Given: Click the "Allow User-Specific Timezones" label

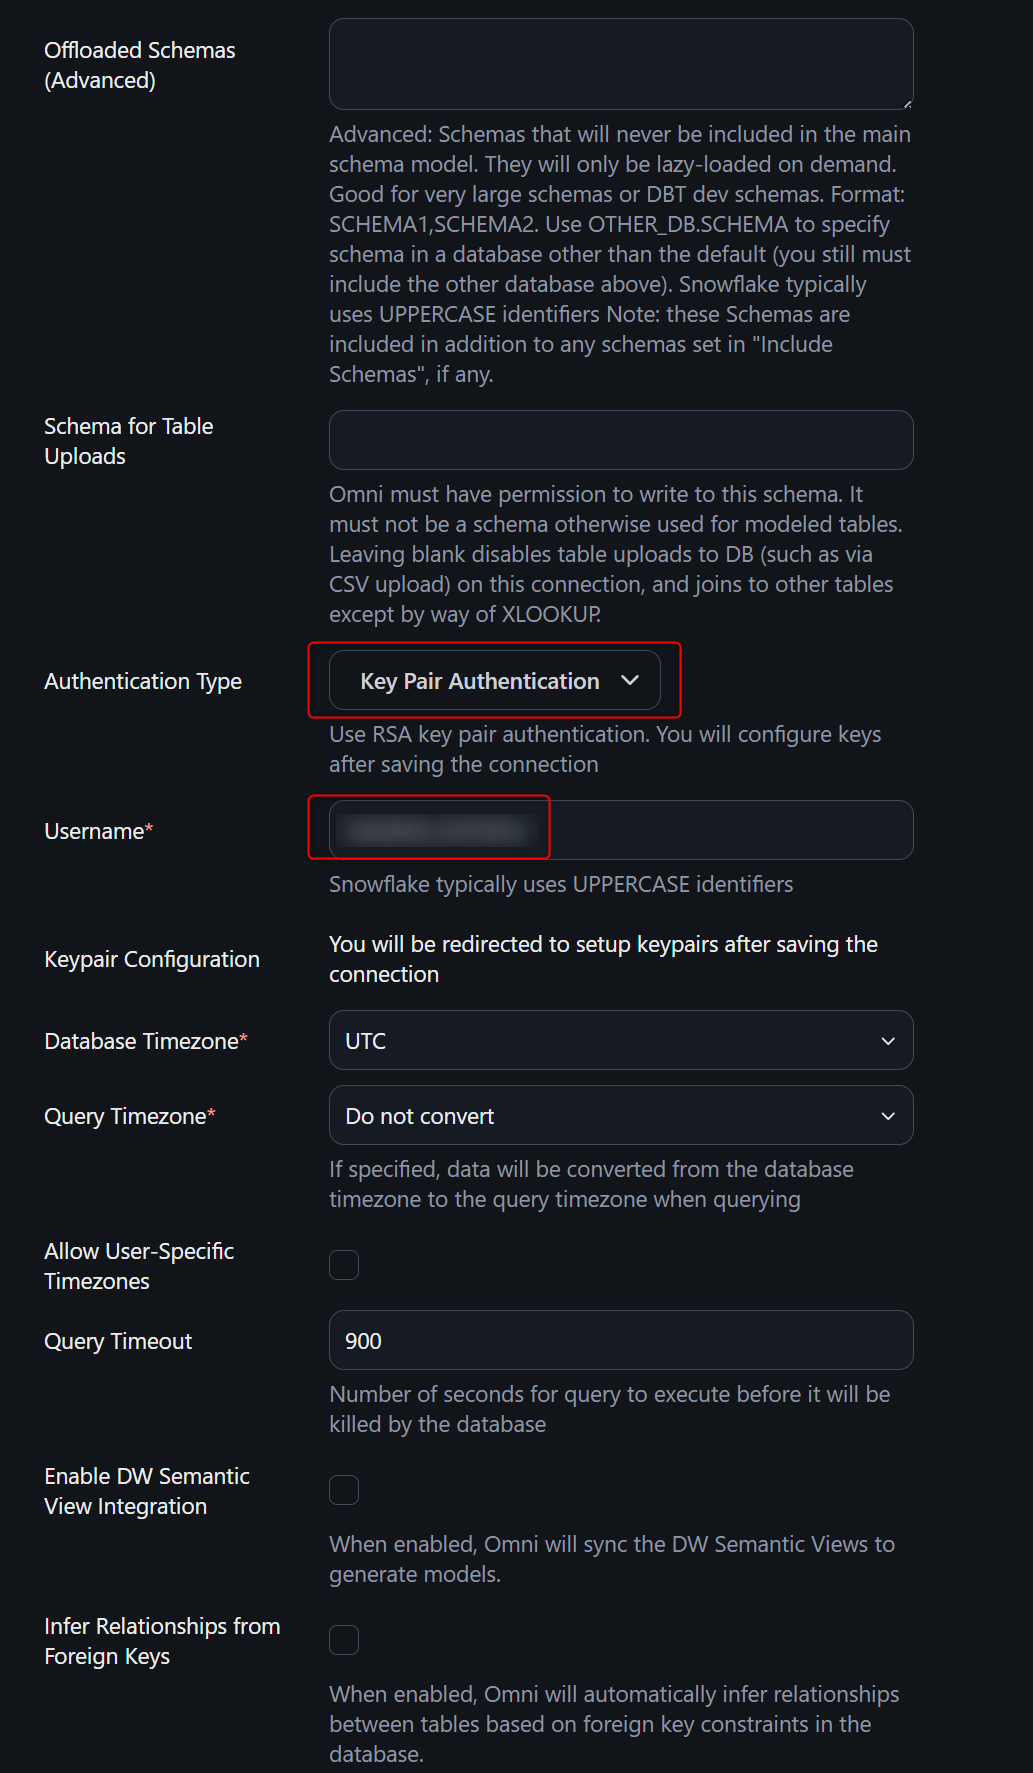Looking at the screenshot, I should point(139,1266).
